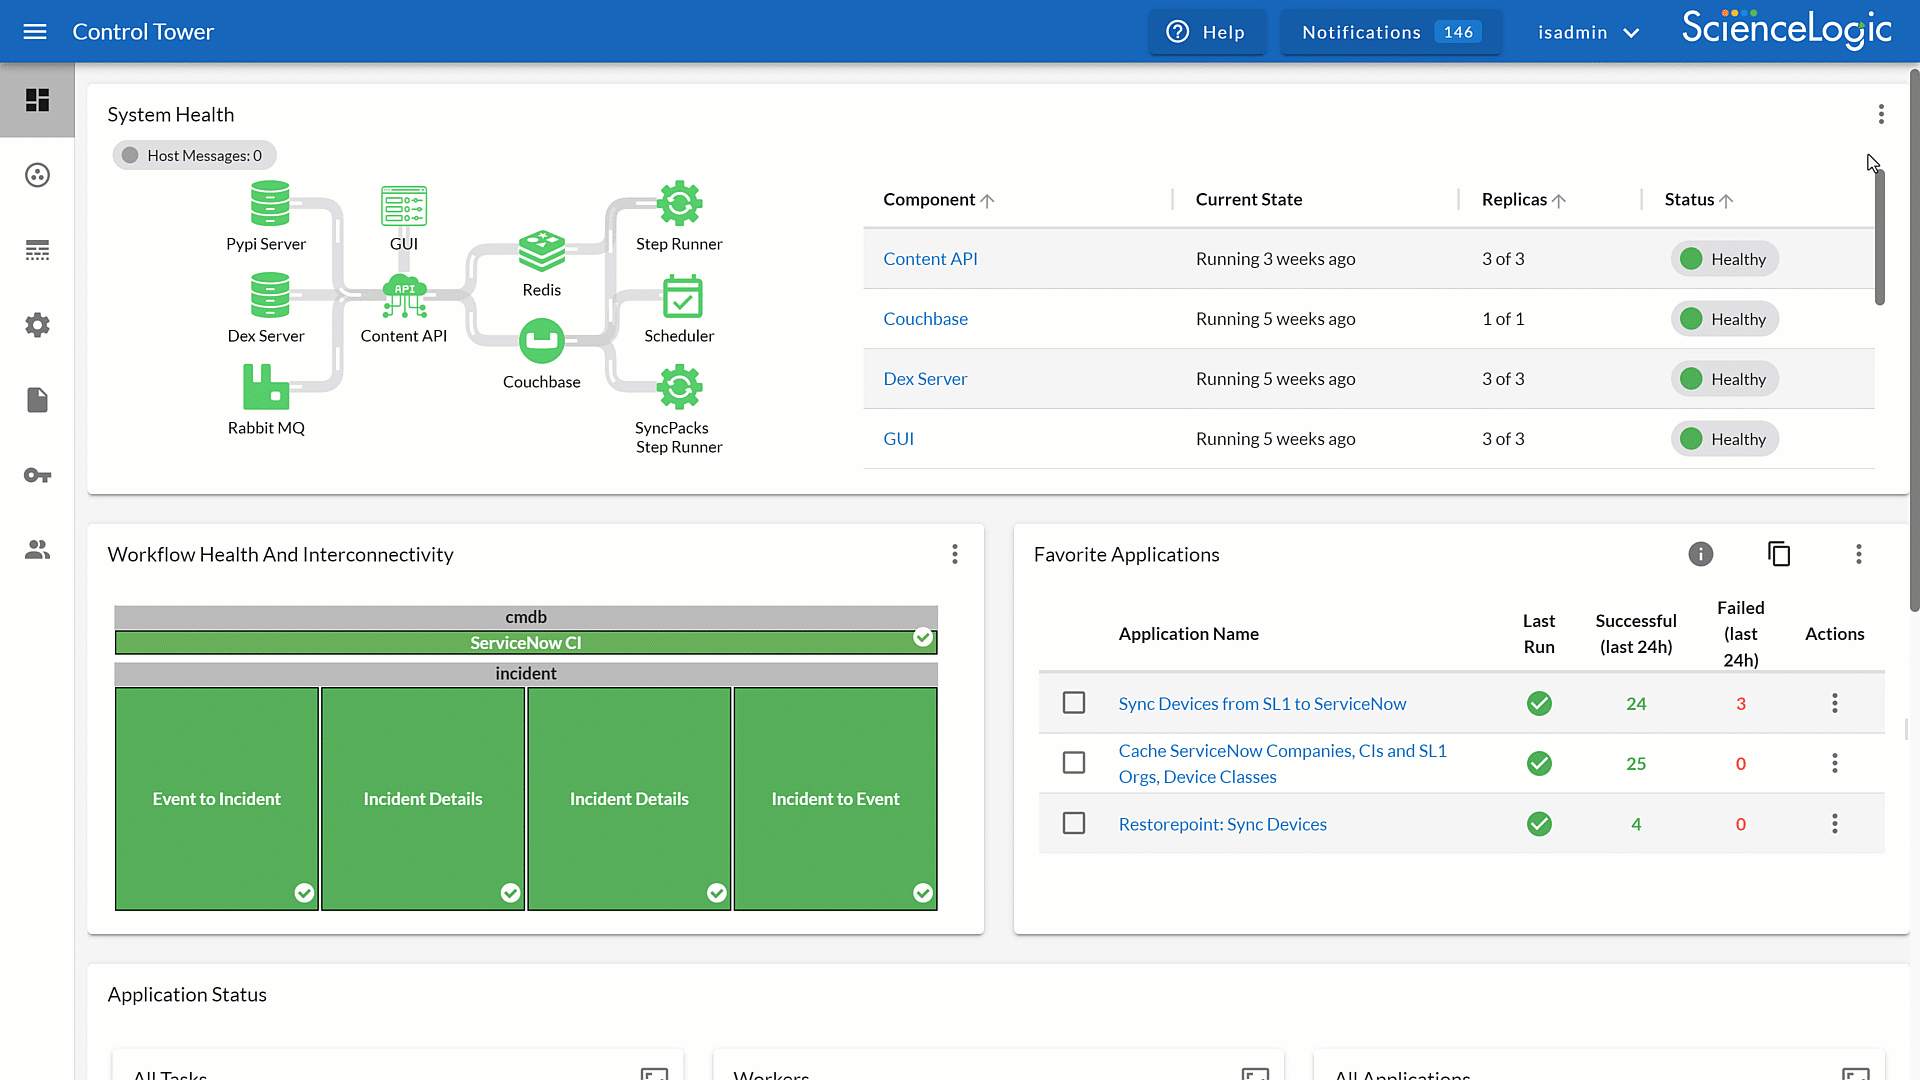Click the Scheduler calendar icon

point(682,296)
